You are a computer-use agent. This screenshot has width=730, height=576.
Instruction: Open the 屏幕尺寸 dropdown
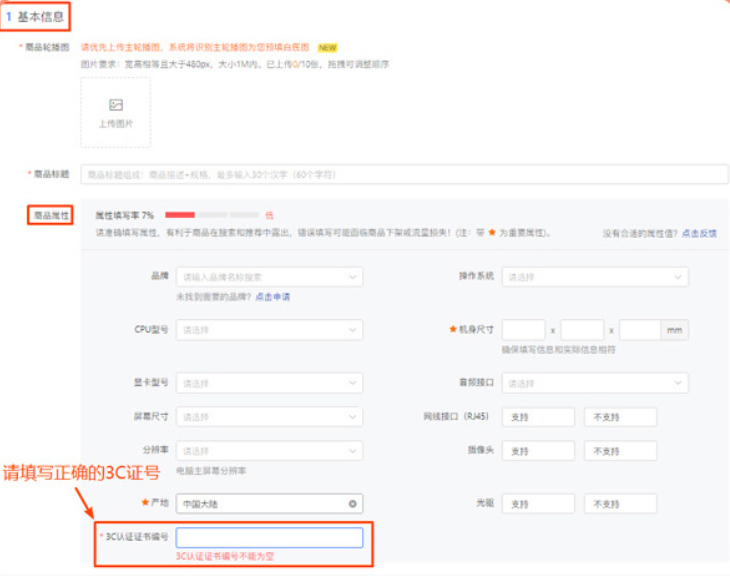click(269, 417)
